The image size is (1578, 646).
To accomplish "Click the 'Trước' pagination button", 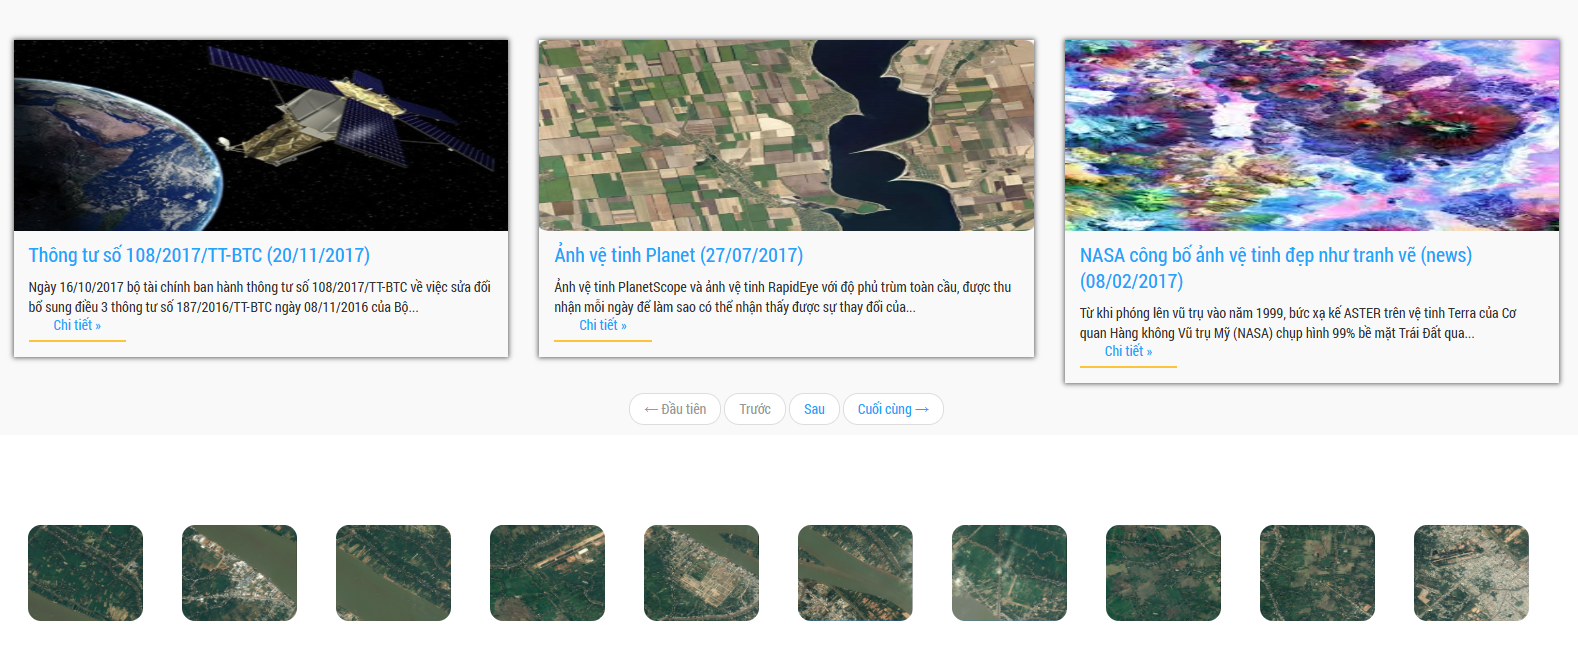I will 755,409.
